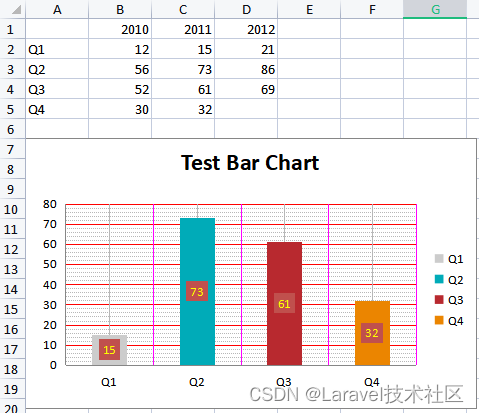Image resolution: width=479 pixels, height=413 pixels.
Task: Click cell containing 2010
Action: click(120, 29)
